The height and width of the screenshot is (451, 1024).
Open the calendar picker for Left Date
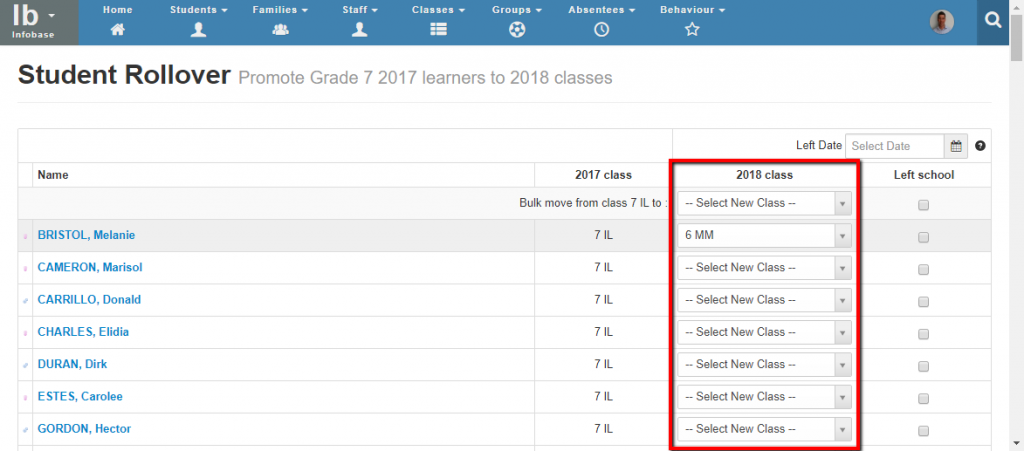(x=956, y=146)
